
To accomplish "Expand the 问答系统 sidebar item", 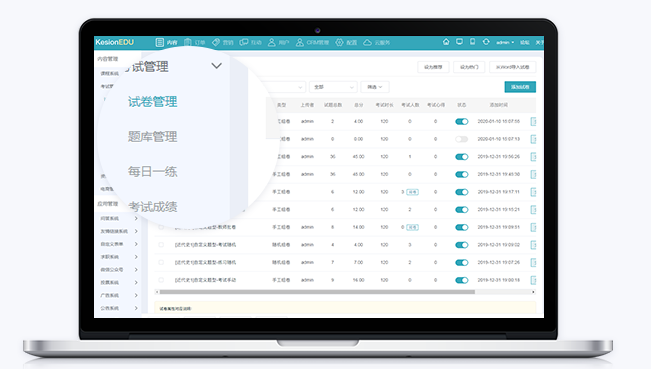I will coord(136,218).
